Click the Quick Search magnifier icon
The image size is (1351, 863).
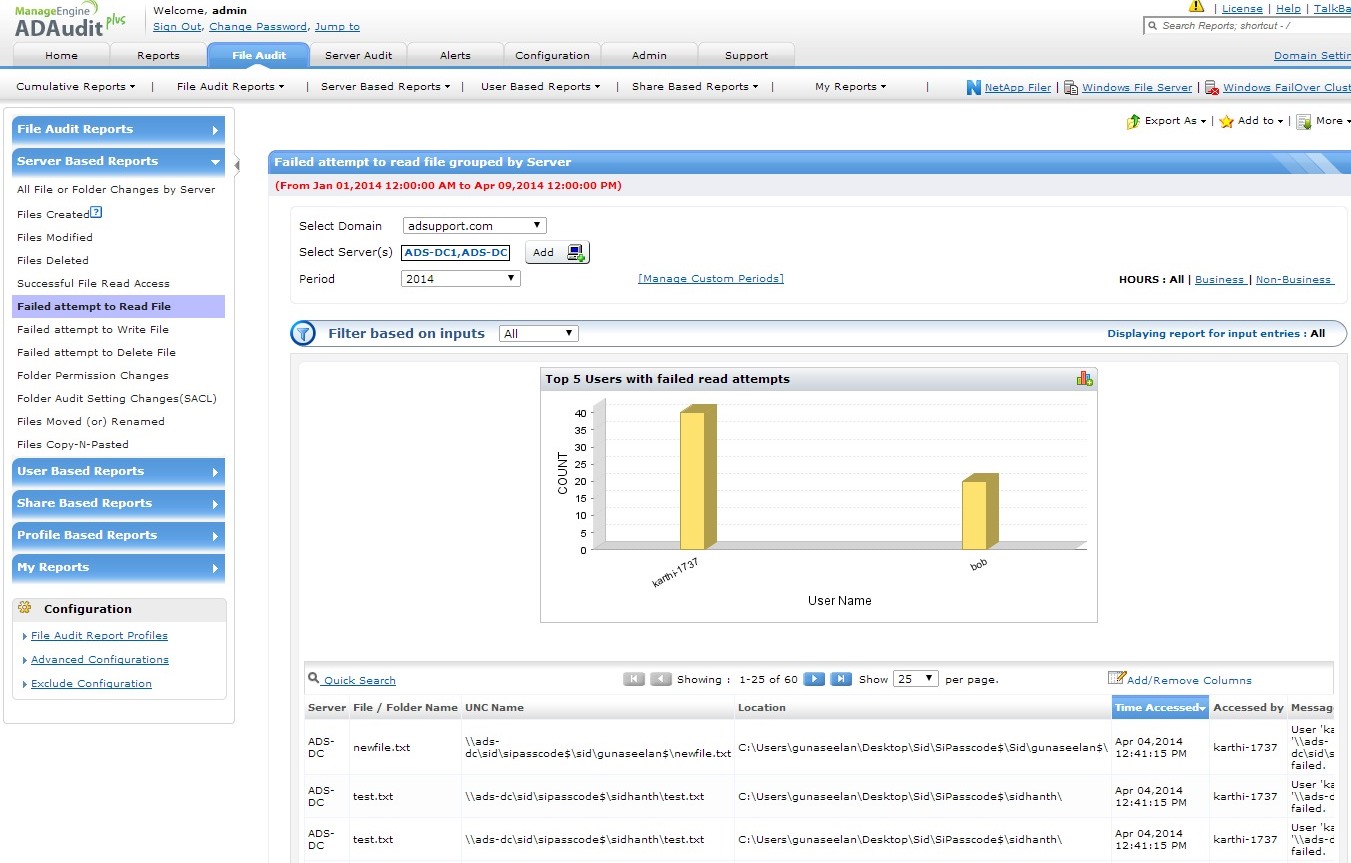click(314, 678)
